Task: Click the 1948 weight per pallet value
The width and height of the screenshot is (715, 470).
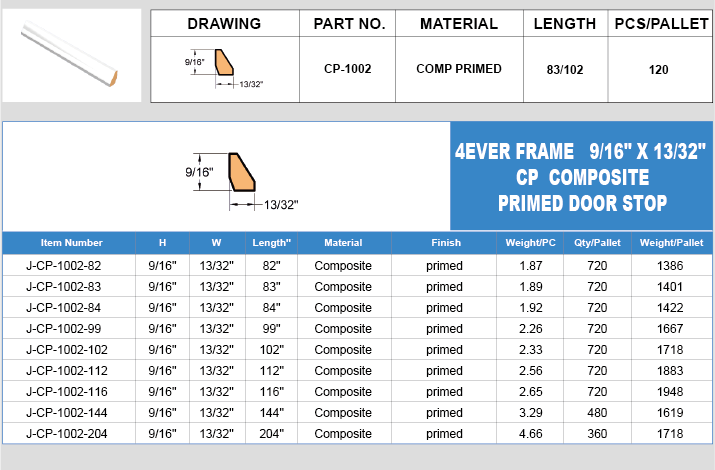Action: [670, 392]
